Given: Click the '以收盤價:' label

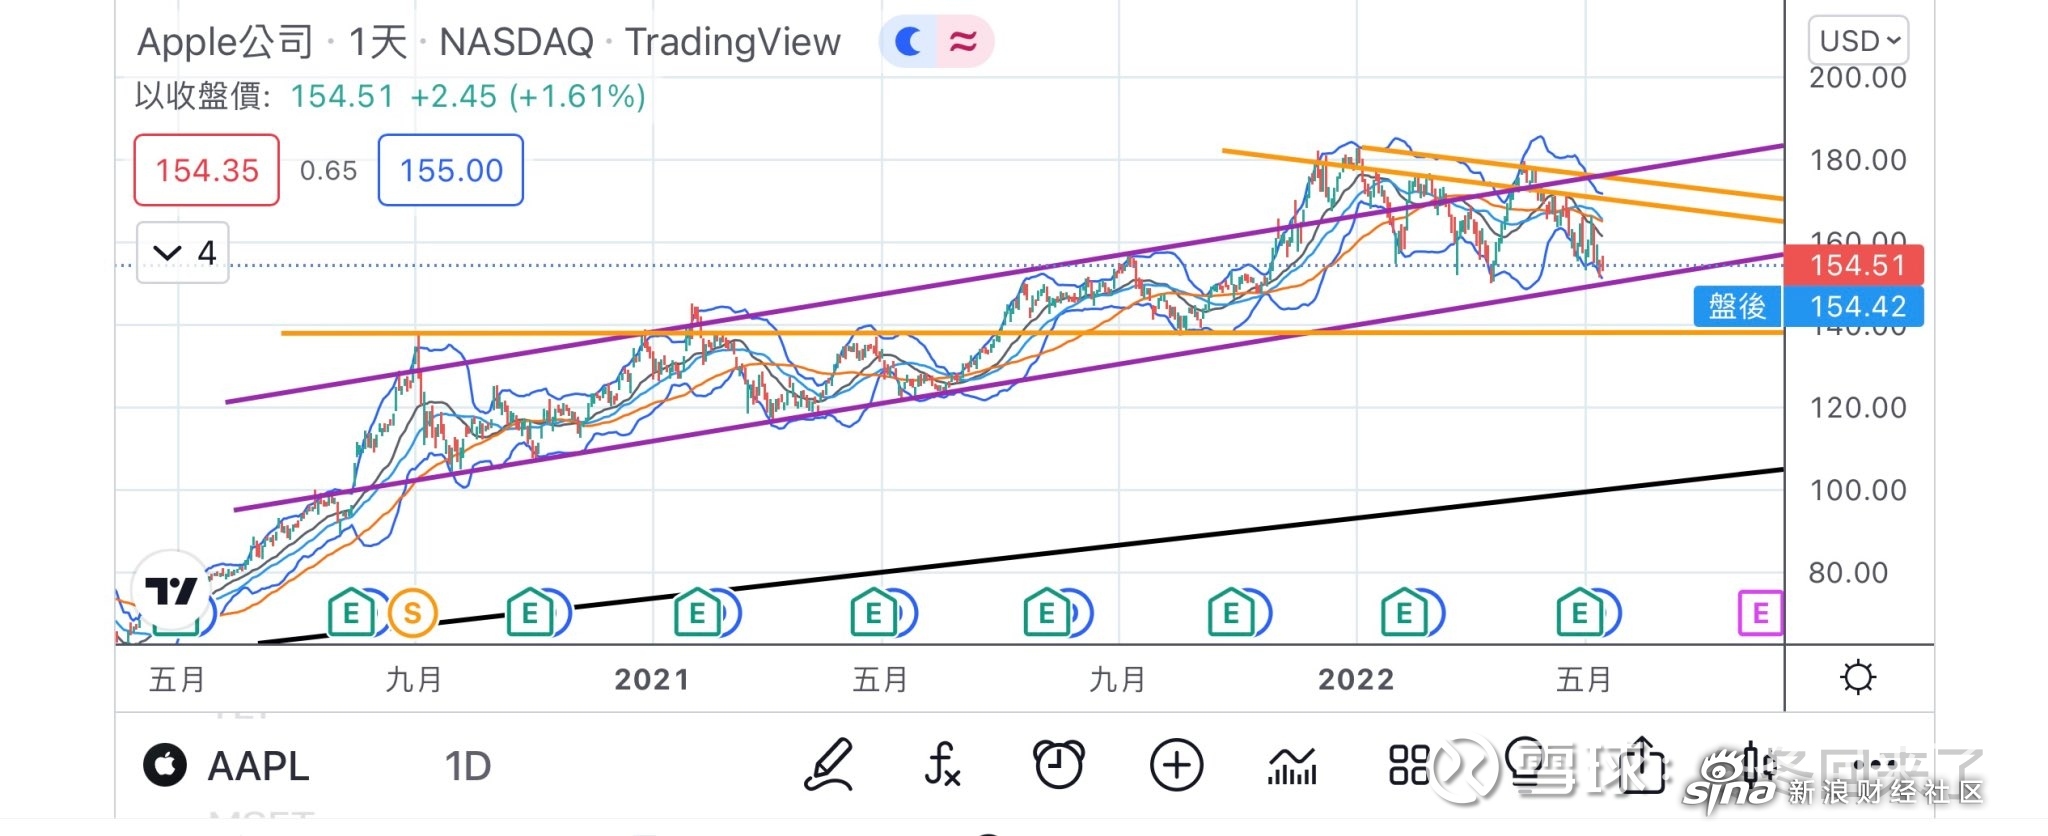Looking at the screenshot, I should click(x=204, y=96).
